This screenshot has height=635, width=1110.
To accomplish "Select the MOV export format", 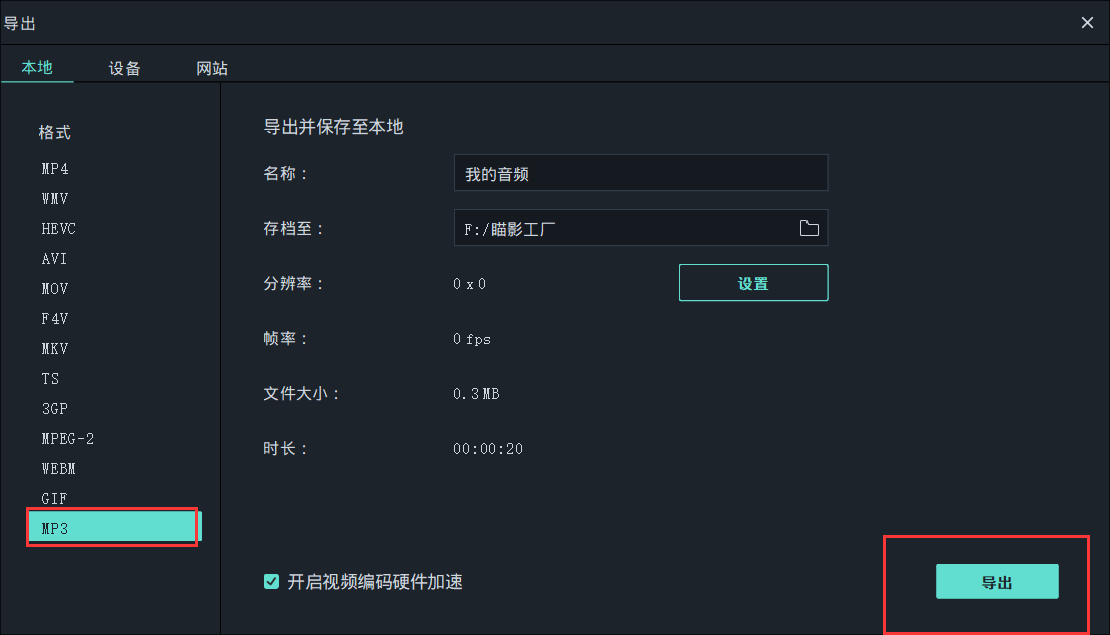I will point(54,288).
